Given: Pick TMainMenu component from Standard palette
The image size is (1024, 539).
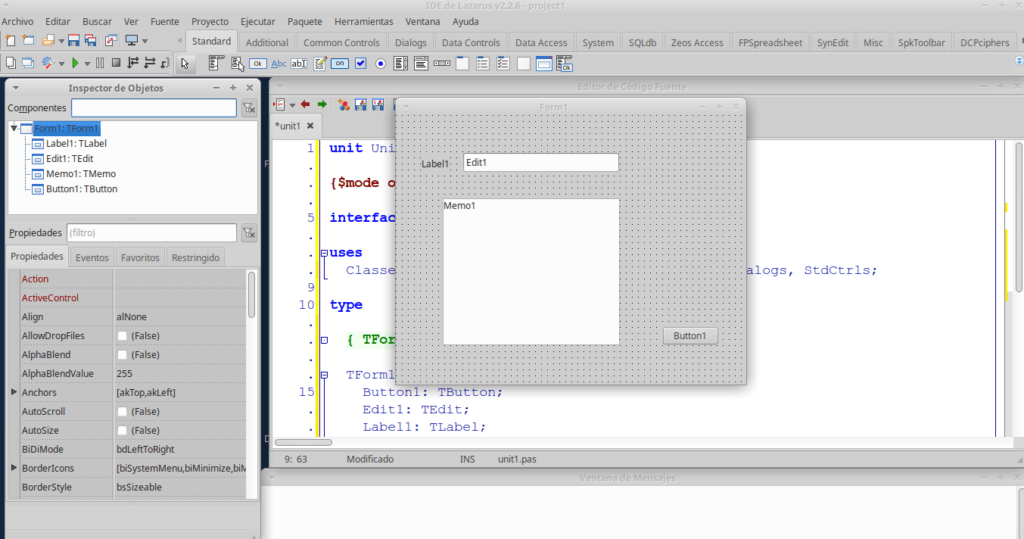Looking at the screenshot, I should pos(216,64).
